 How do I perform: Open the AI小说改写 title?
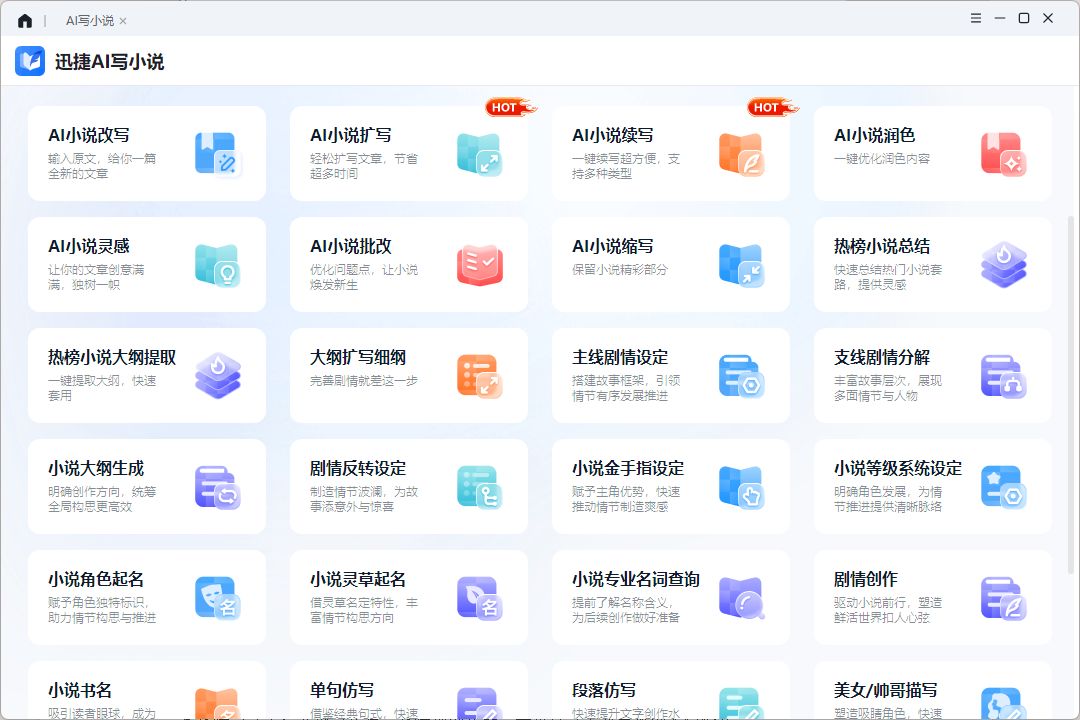(89, 135)
